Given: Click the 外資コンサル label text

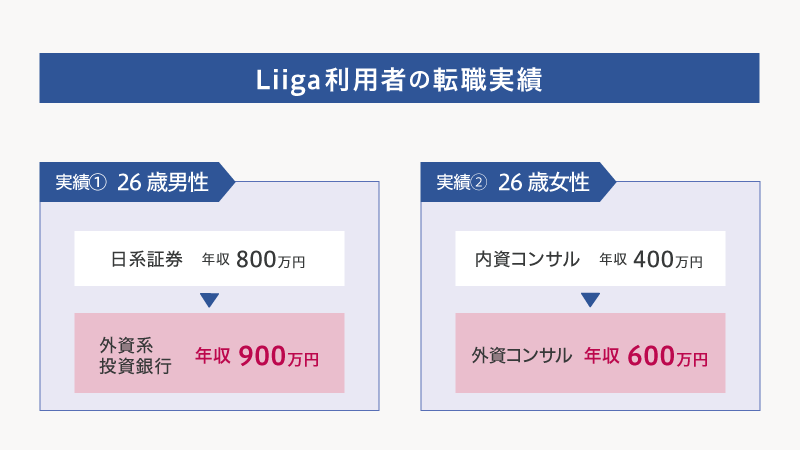Looking at the screenshot, I should coord(521,356).
